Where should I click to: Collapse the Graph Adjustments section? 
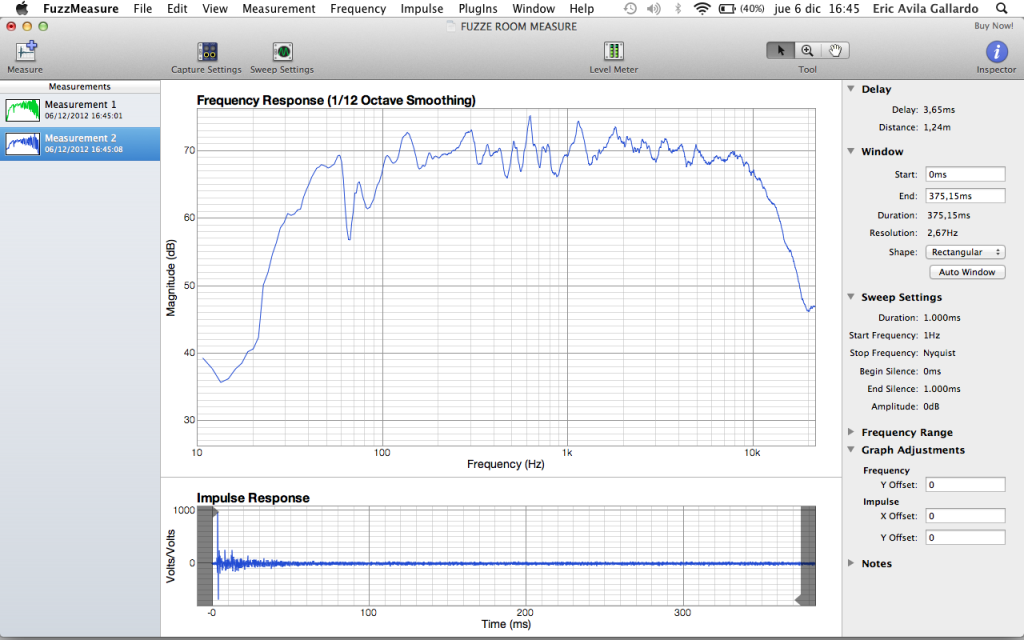851,449
